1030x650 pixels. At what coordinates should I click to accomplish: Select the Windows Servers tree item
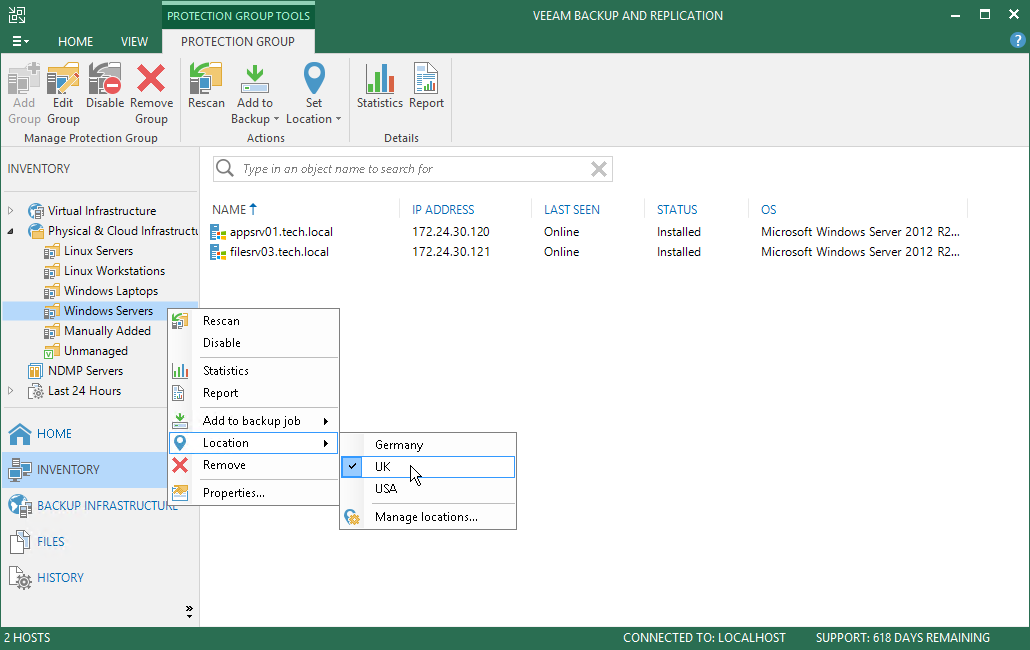pos(108,311)
